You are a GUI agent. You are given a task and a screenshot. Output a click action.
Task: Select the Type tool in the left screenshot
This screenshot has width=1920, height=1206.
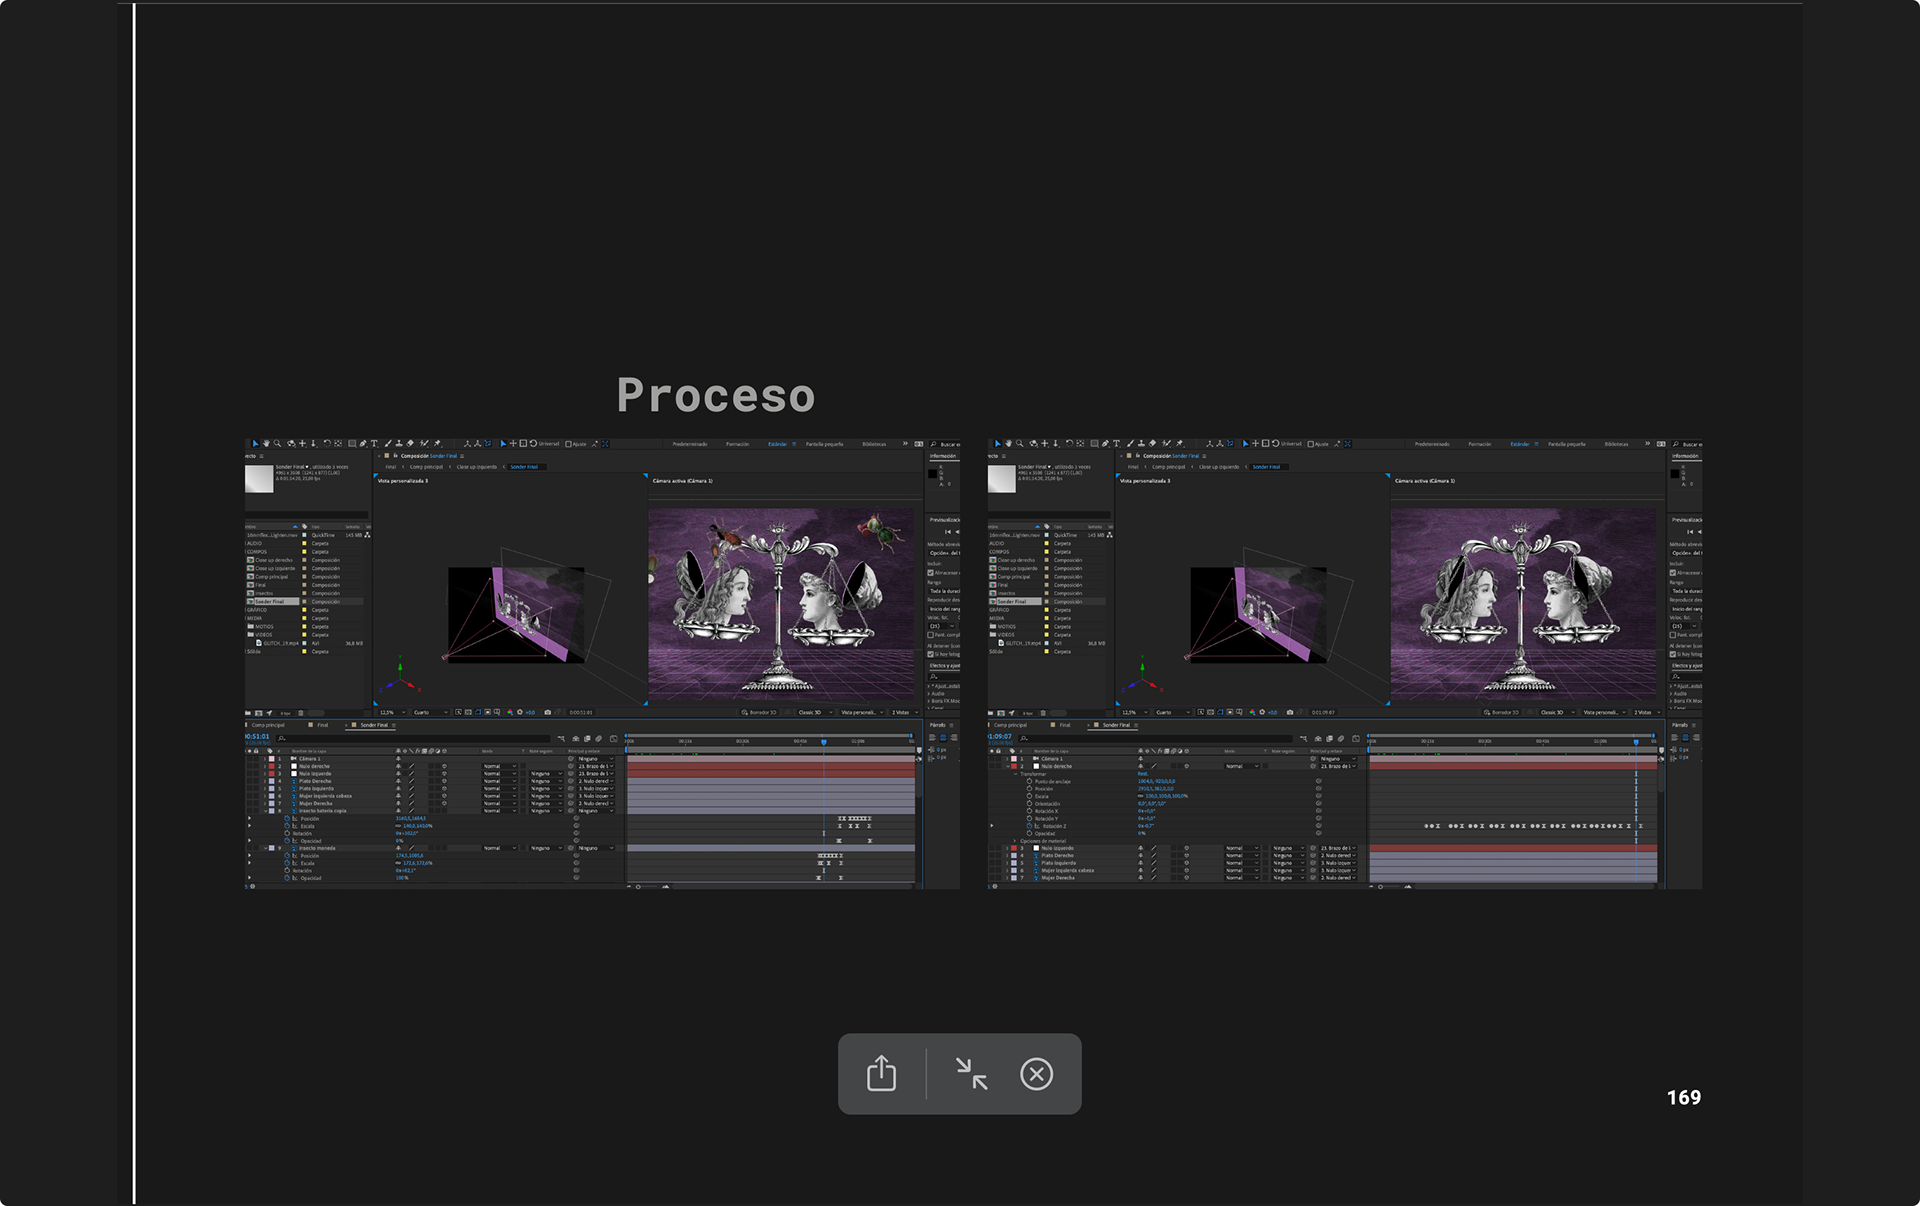374,443
